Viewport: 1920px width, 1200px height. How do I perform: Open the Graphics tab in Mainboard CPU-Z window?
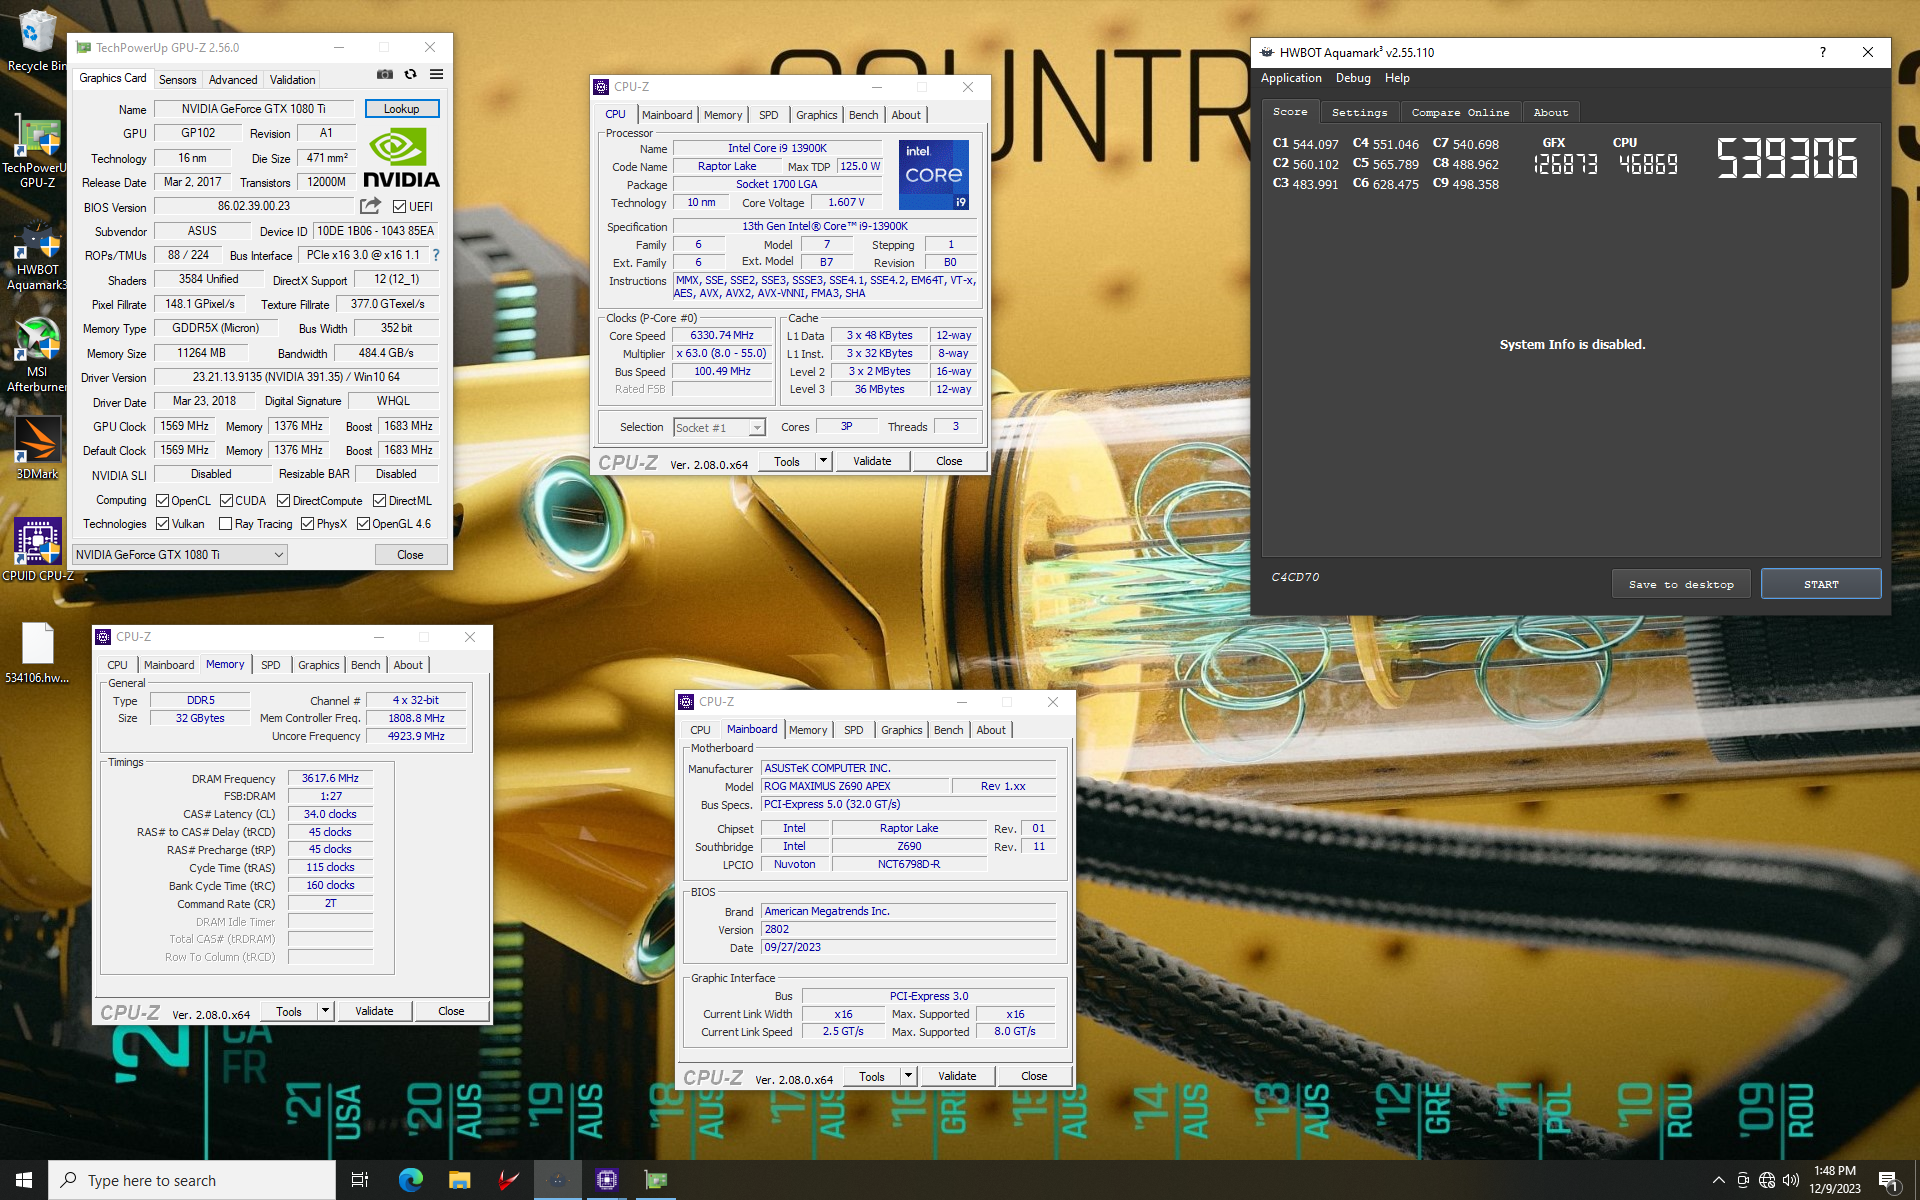click(901, 730)
